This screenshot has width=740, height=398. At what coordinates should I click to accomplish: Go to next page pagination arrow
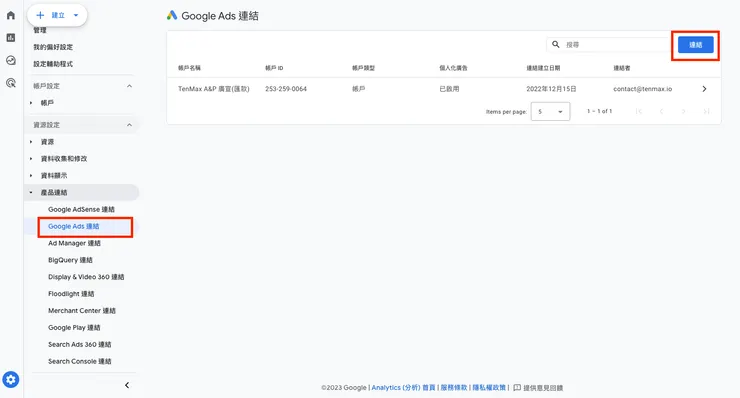(683, 111)
